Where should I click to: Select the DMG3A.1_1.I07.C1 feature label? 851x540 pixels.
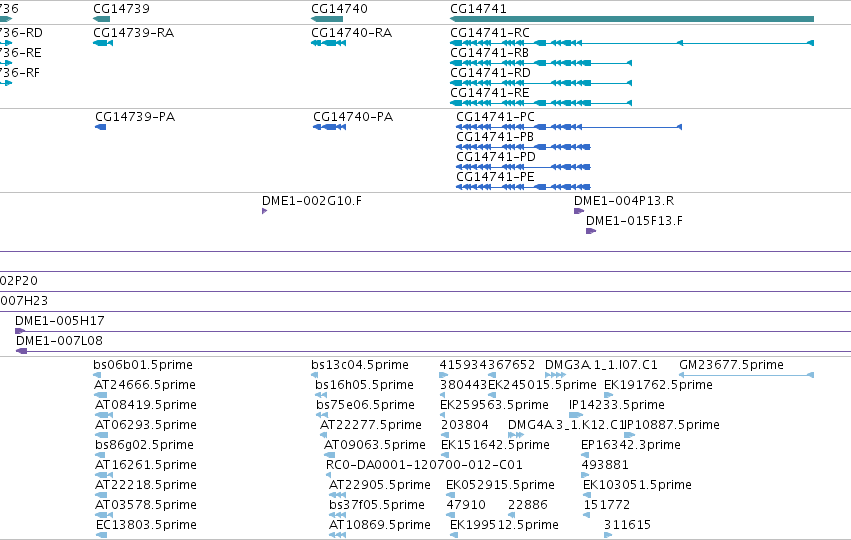coord(601,365)
